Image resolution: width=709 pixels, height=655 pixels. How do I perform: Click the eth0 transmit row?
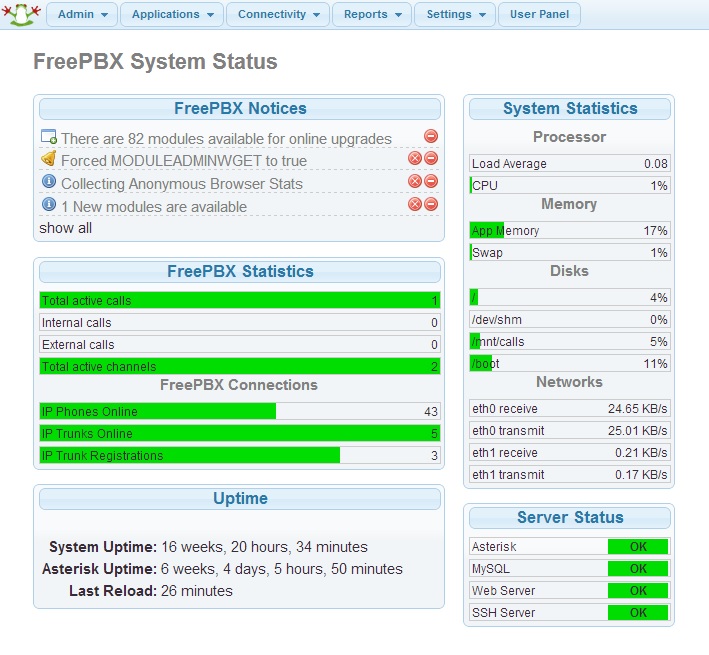tap(570, 431)
